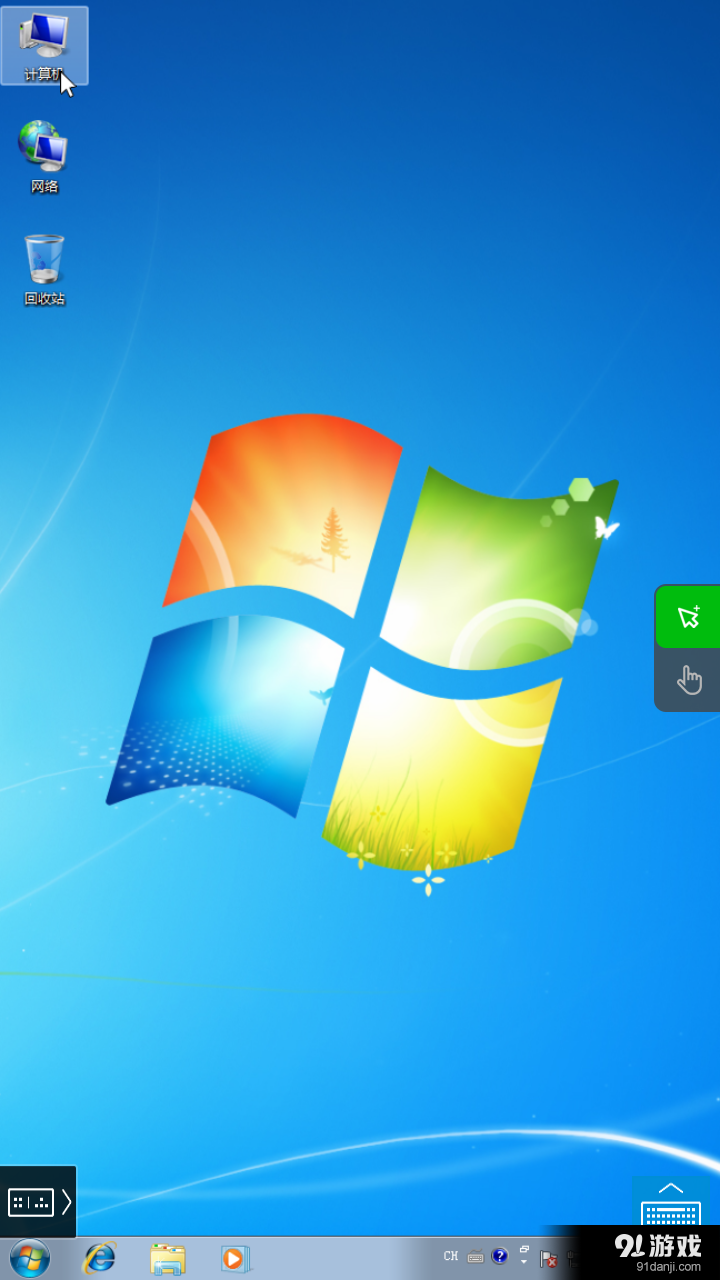Switch to touch hand gesture mode
This screenshot has width=720, height=1280.
[x=688, y=680]
